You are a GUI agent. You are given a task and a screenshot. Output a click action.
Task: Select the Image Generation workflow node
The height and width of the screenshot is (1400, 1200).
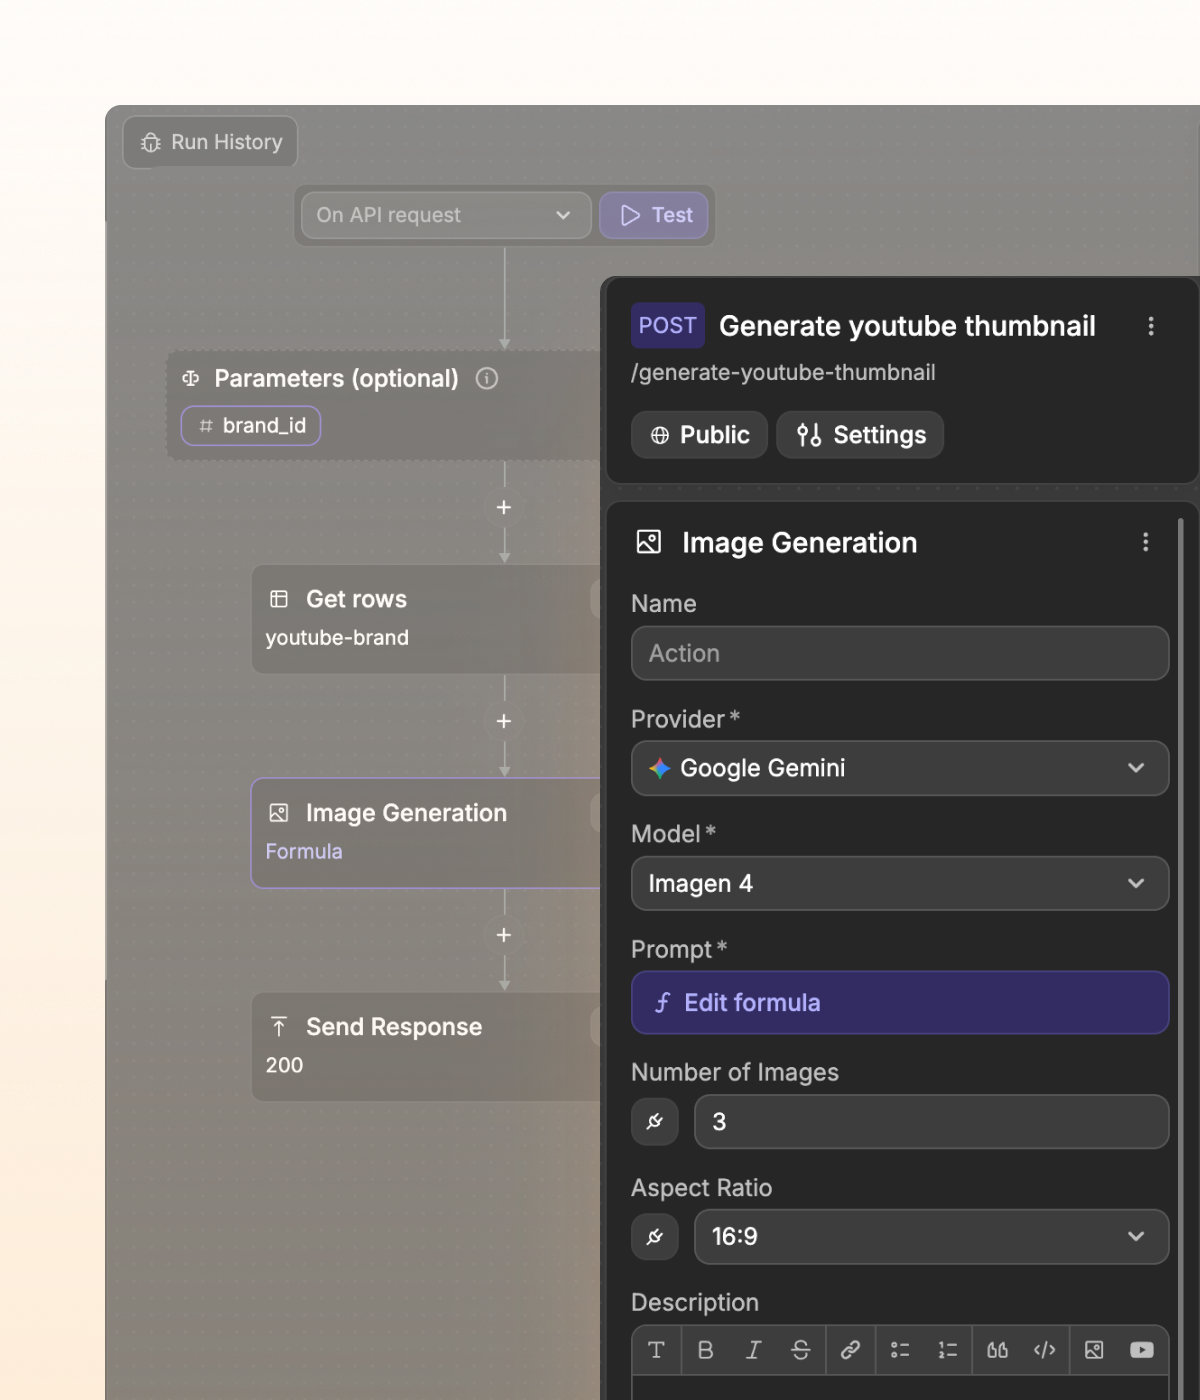428,833
